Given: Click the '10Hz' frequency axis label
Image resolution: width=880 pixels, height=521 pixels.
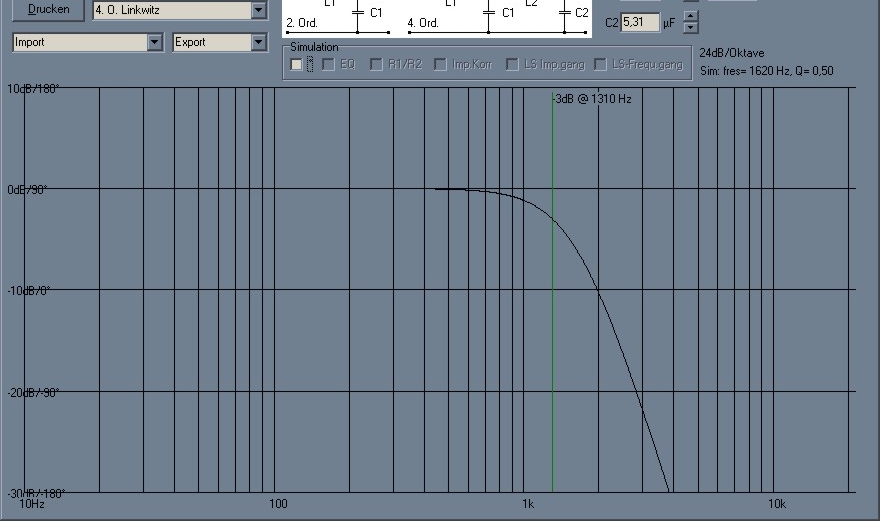Looking at the screenshot, I should click(32, 504).
